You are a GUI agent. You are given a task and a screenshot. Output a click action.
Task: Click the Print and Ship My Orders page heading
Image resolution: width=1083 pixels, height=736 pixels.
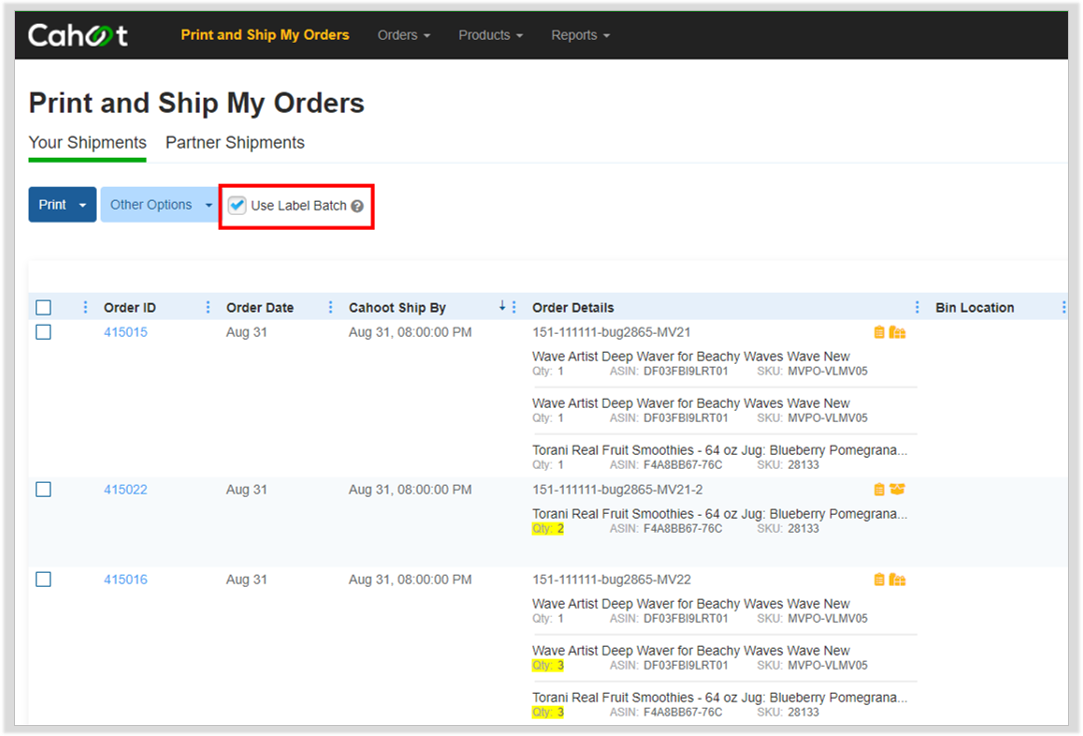[x=196, y=103]
